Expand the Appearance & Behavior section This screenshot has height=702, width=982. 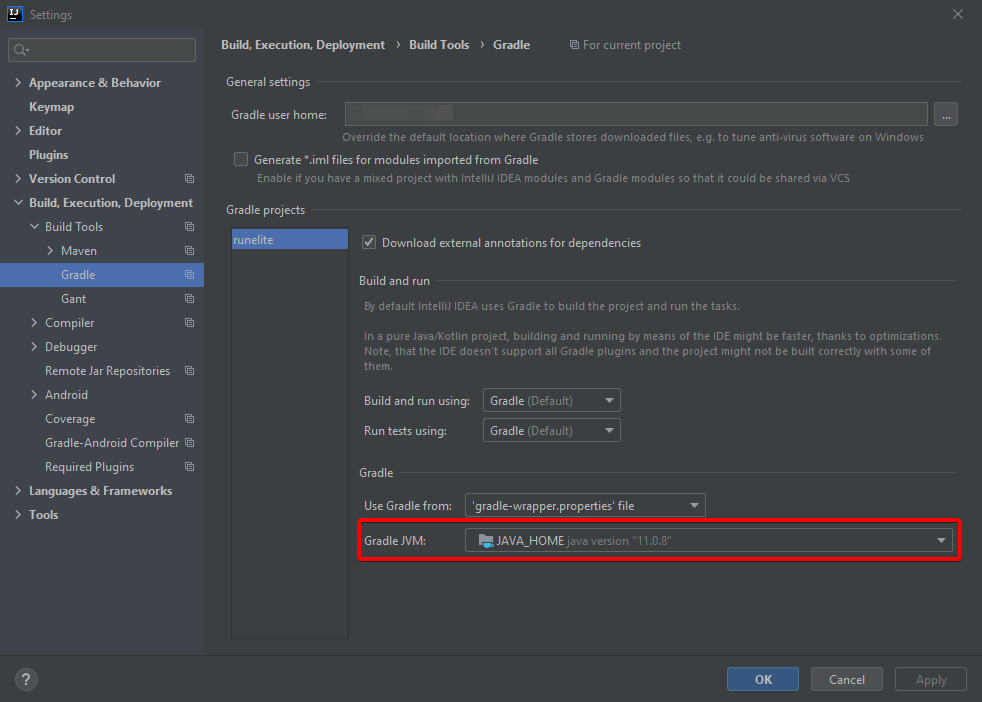coord(18,83)
